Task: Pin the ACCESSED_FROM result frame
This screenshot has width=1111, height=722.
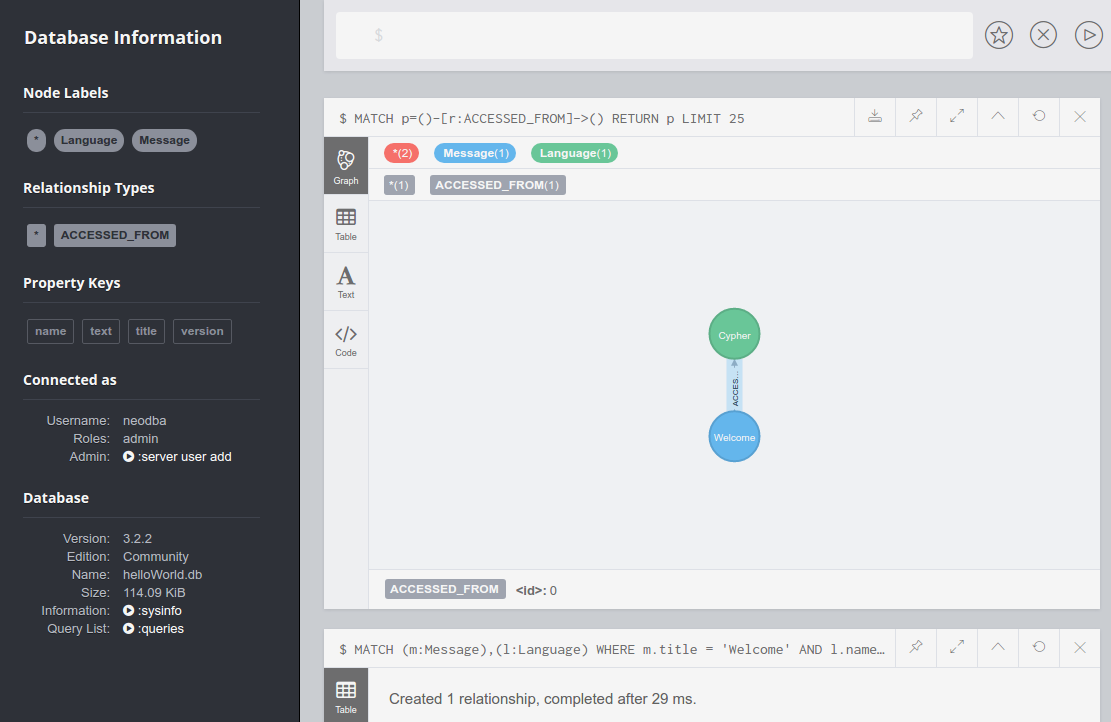Action: click(x=916, y=116)
